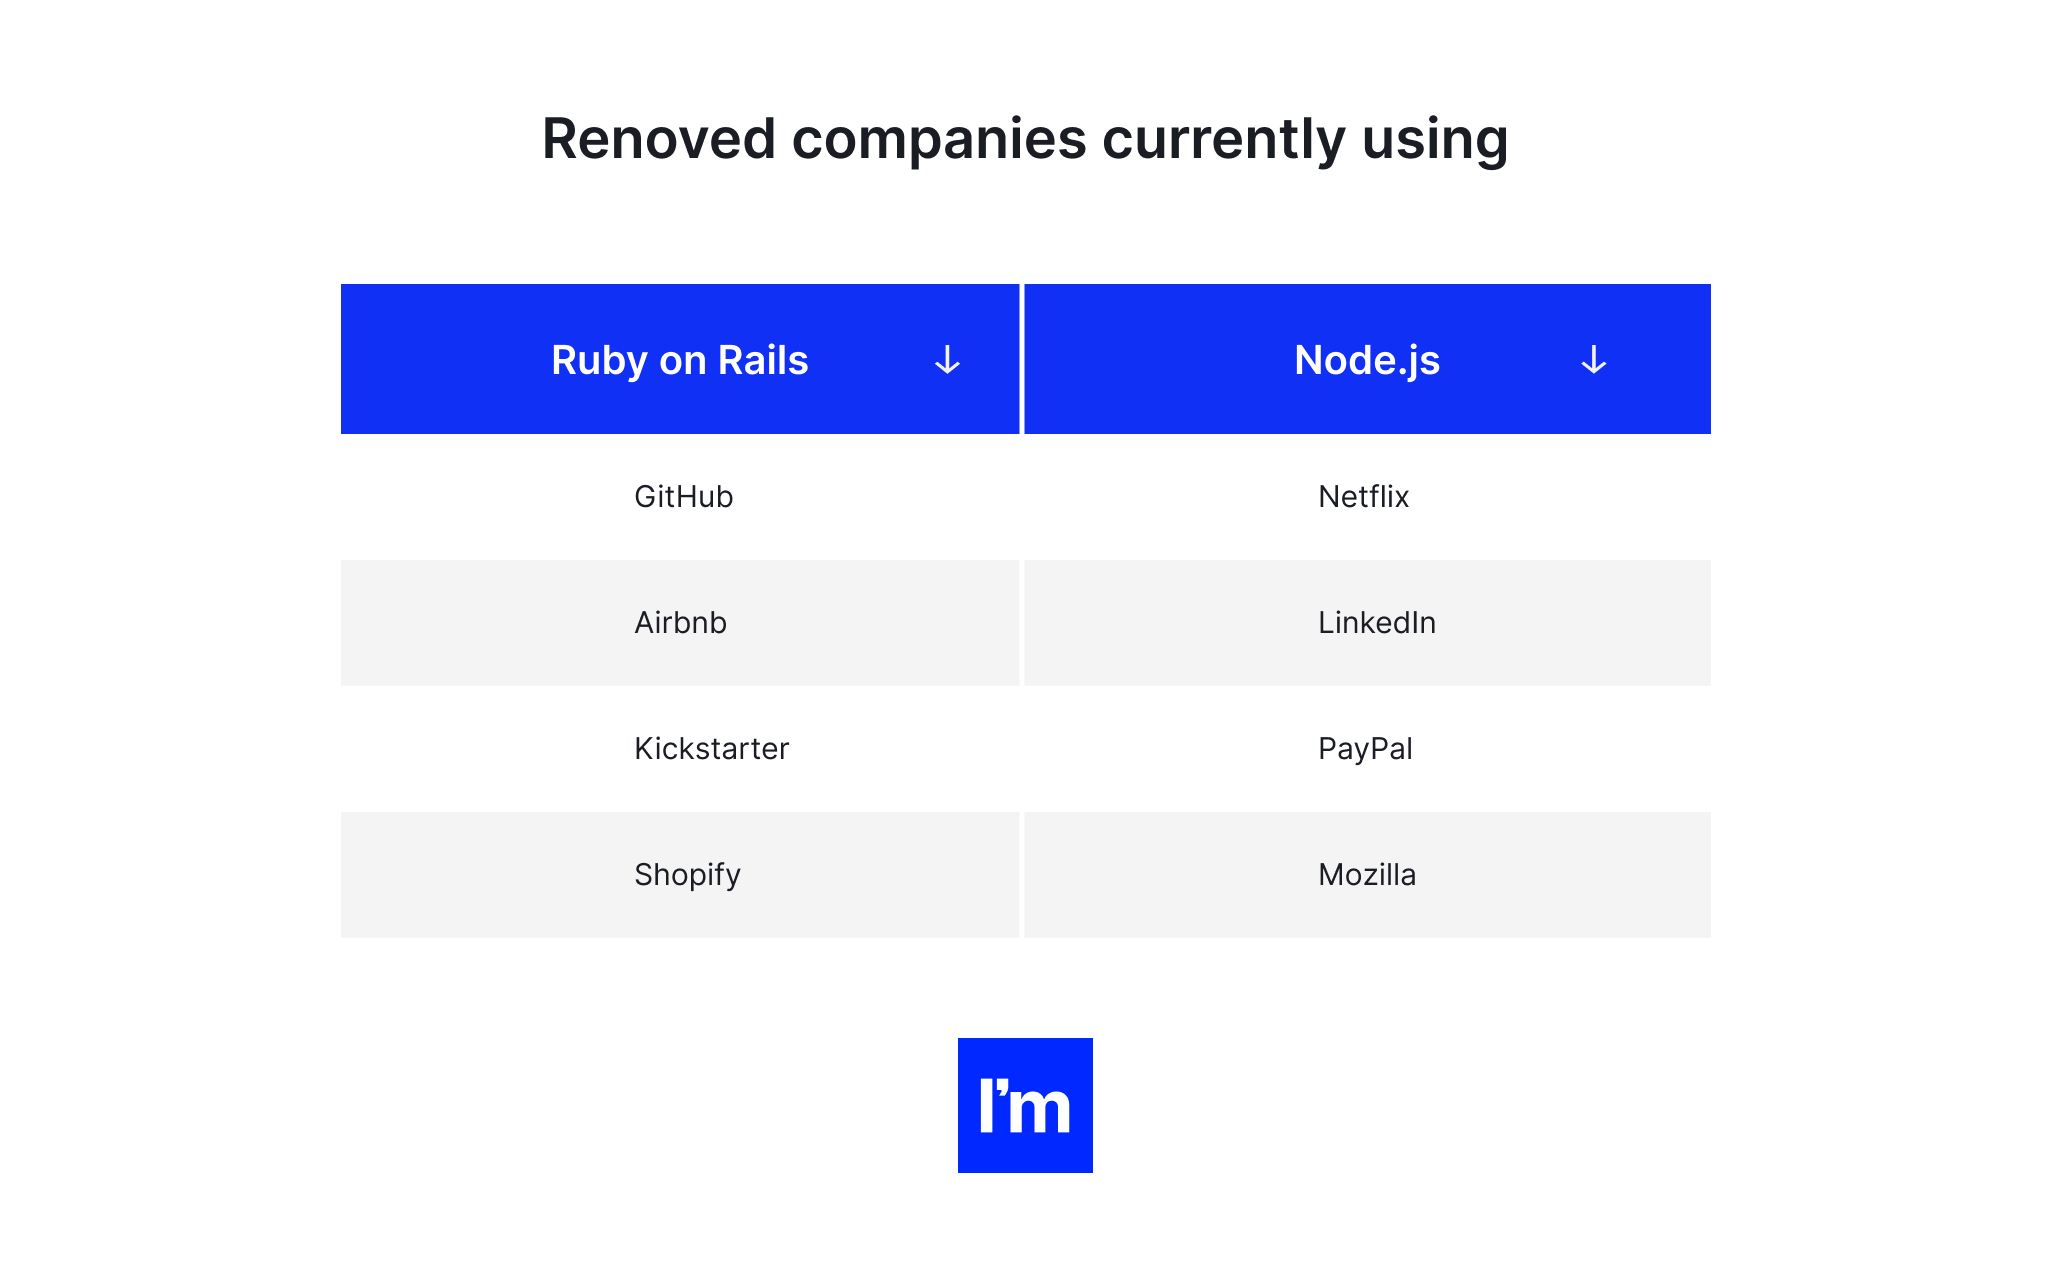Click the word currently in the heading
This screenshot has width=2052, height=1273.
point(1224,140)
